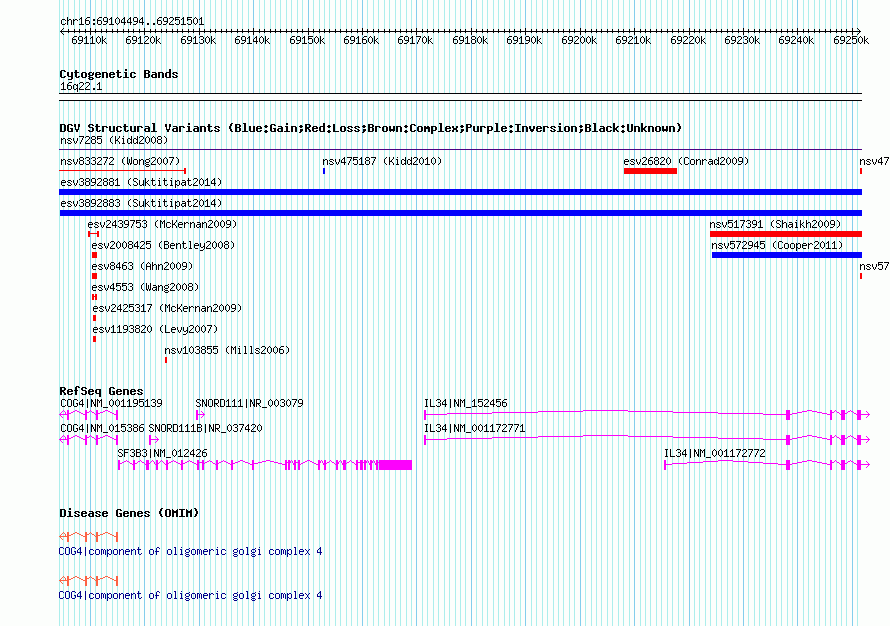The width and height of the screenshot is (890, 626).
Task: Click the esv2008425 red marker
Action: (94, 255)
